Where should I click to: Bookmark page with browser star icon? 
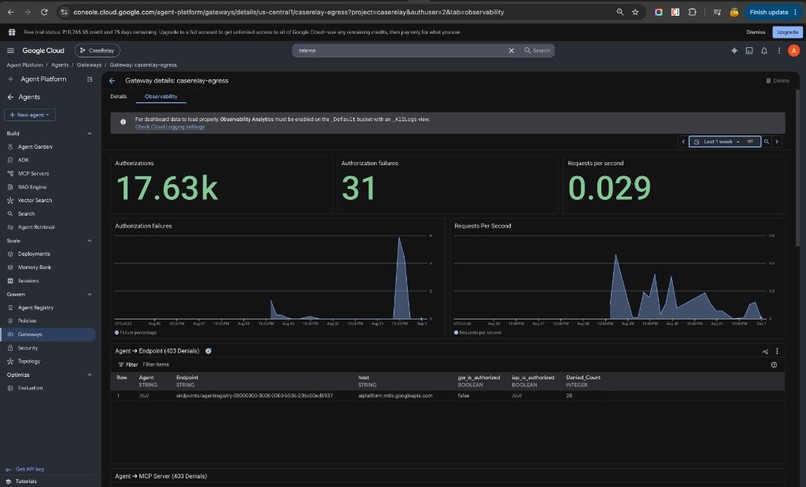[x=635, y=12]
